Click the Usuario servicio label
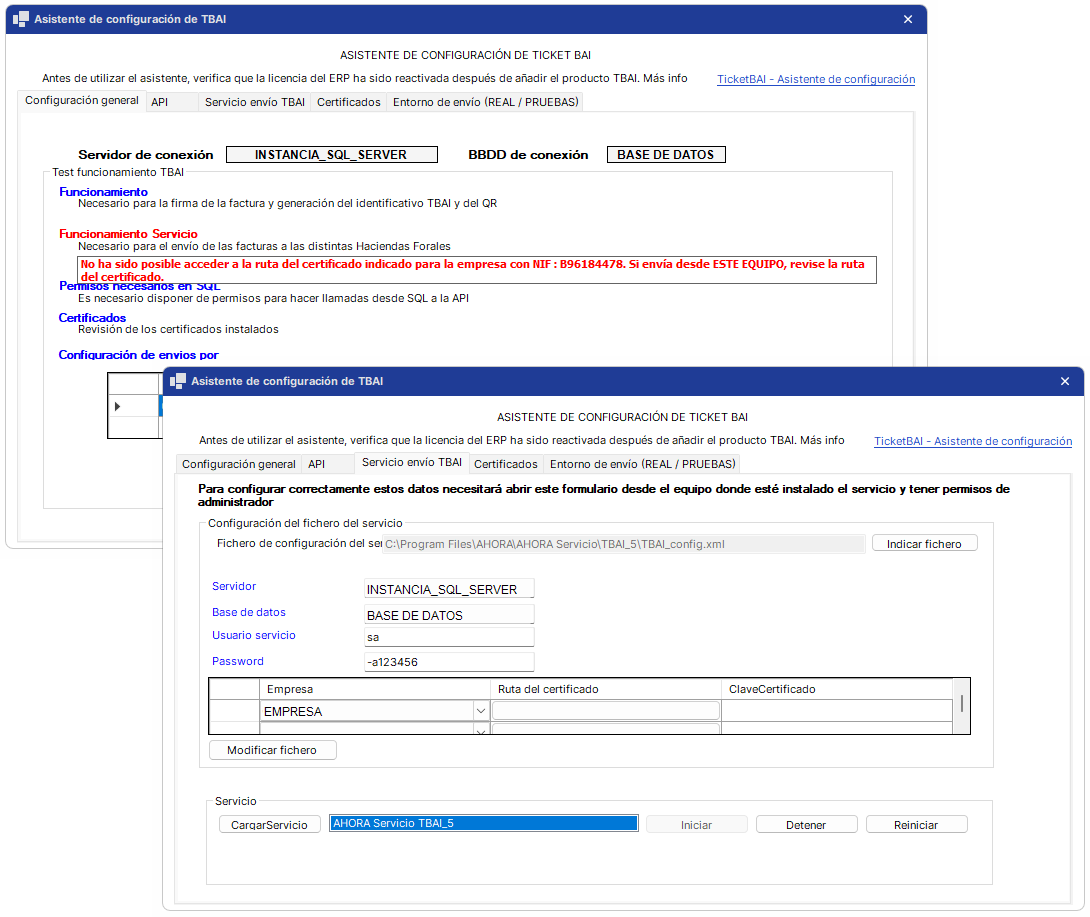This screenshot has height=917, width=1090. coord(254,635)
